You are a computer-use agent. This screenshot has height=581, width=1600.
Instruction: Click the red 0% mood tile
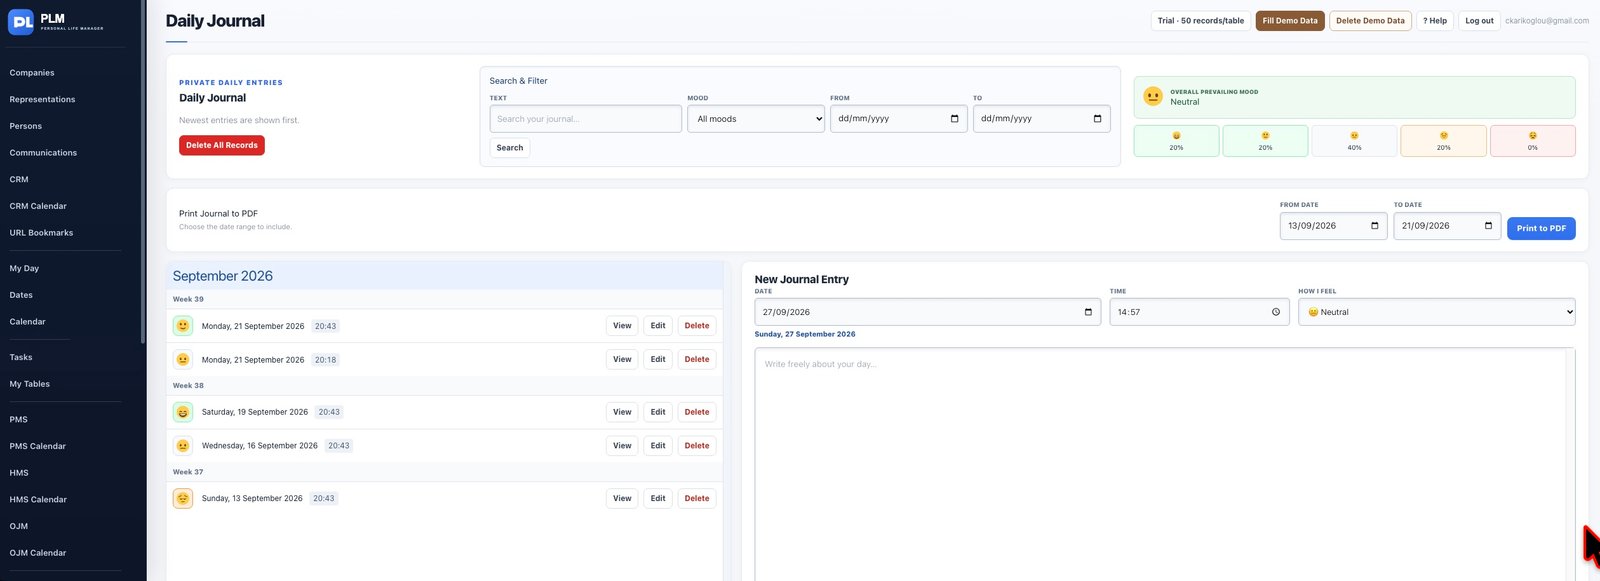[1532, 141]
